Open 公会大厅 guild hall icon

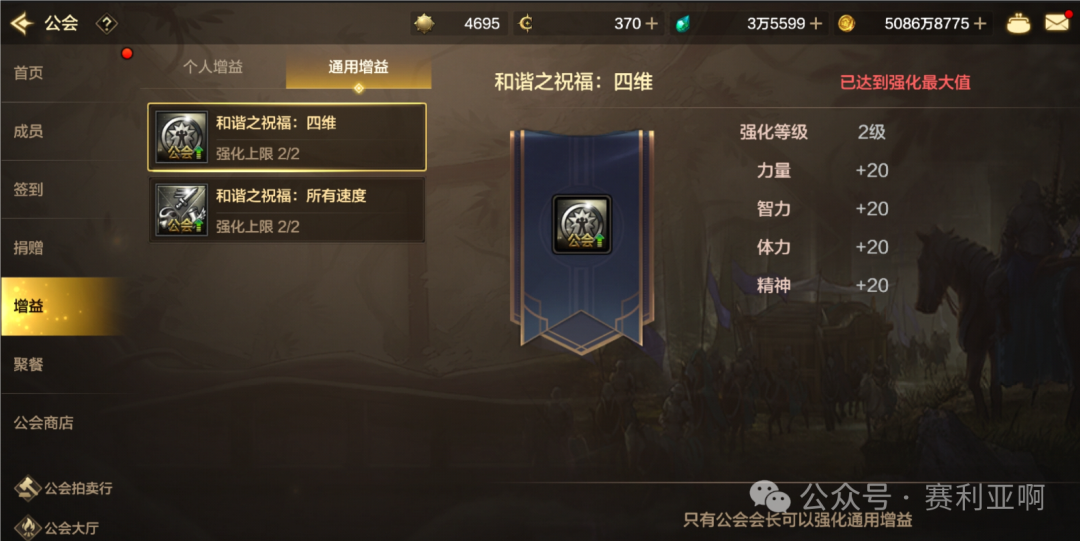[x=28, y=527]
